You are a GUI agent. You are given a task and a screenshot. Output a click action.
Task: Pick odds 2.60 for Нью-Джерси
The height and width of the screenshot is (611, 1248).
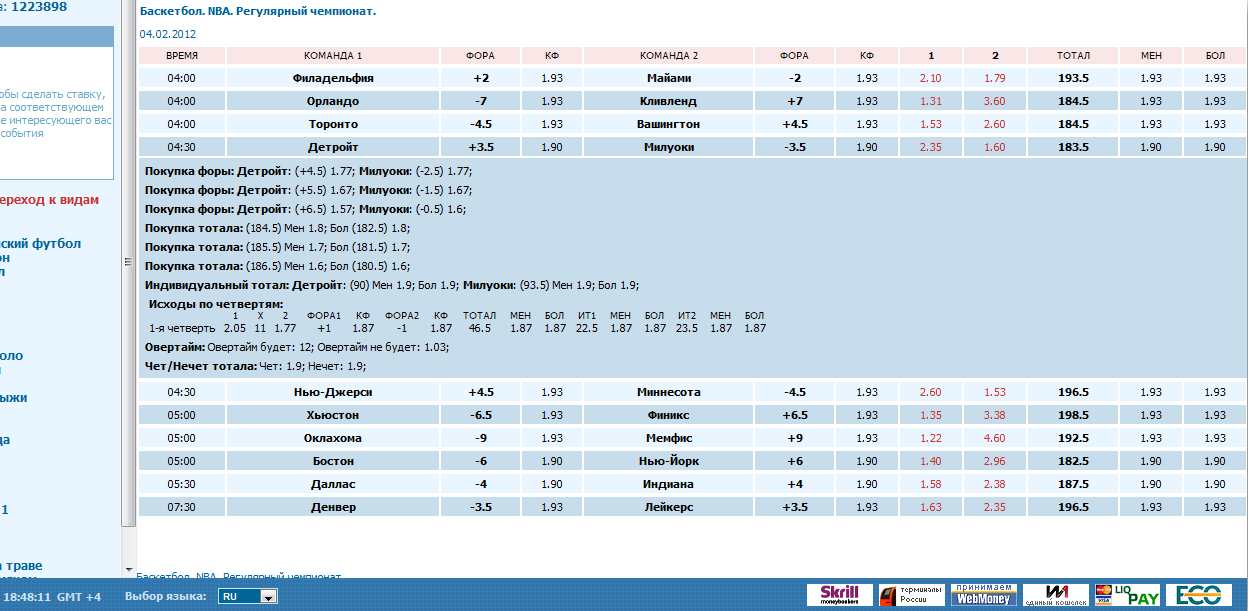click(931, 392)
